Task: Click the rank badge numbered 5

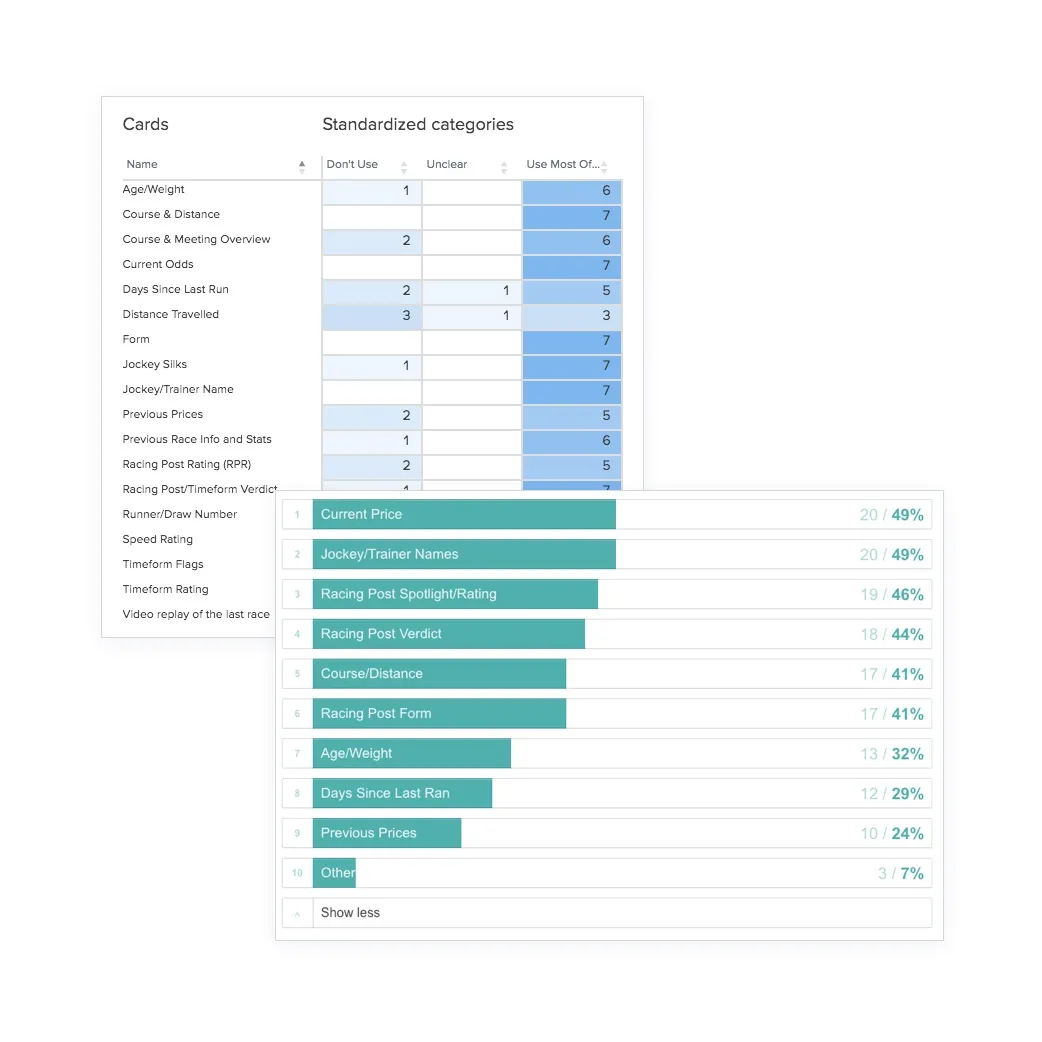Action: [297, 673]
